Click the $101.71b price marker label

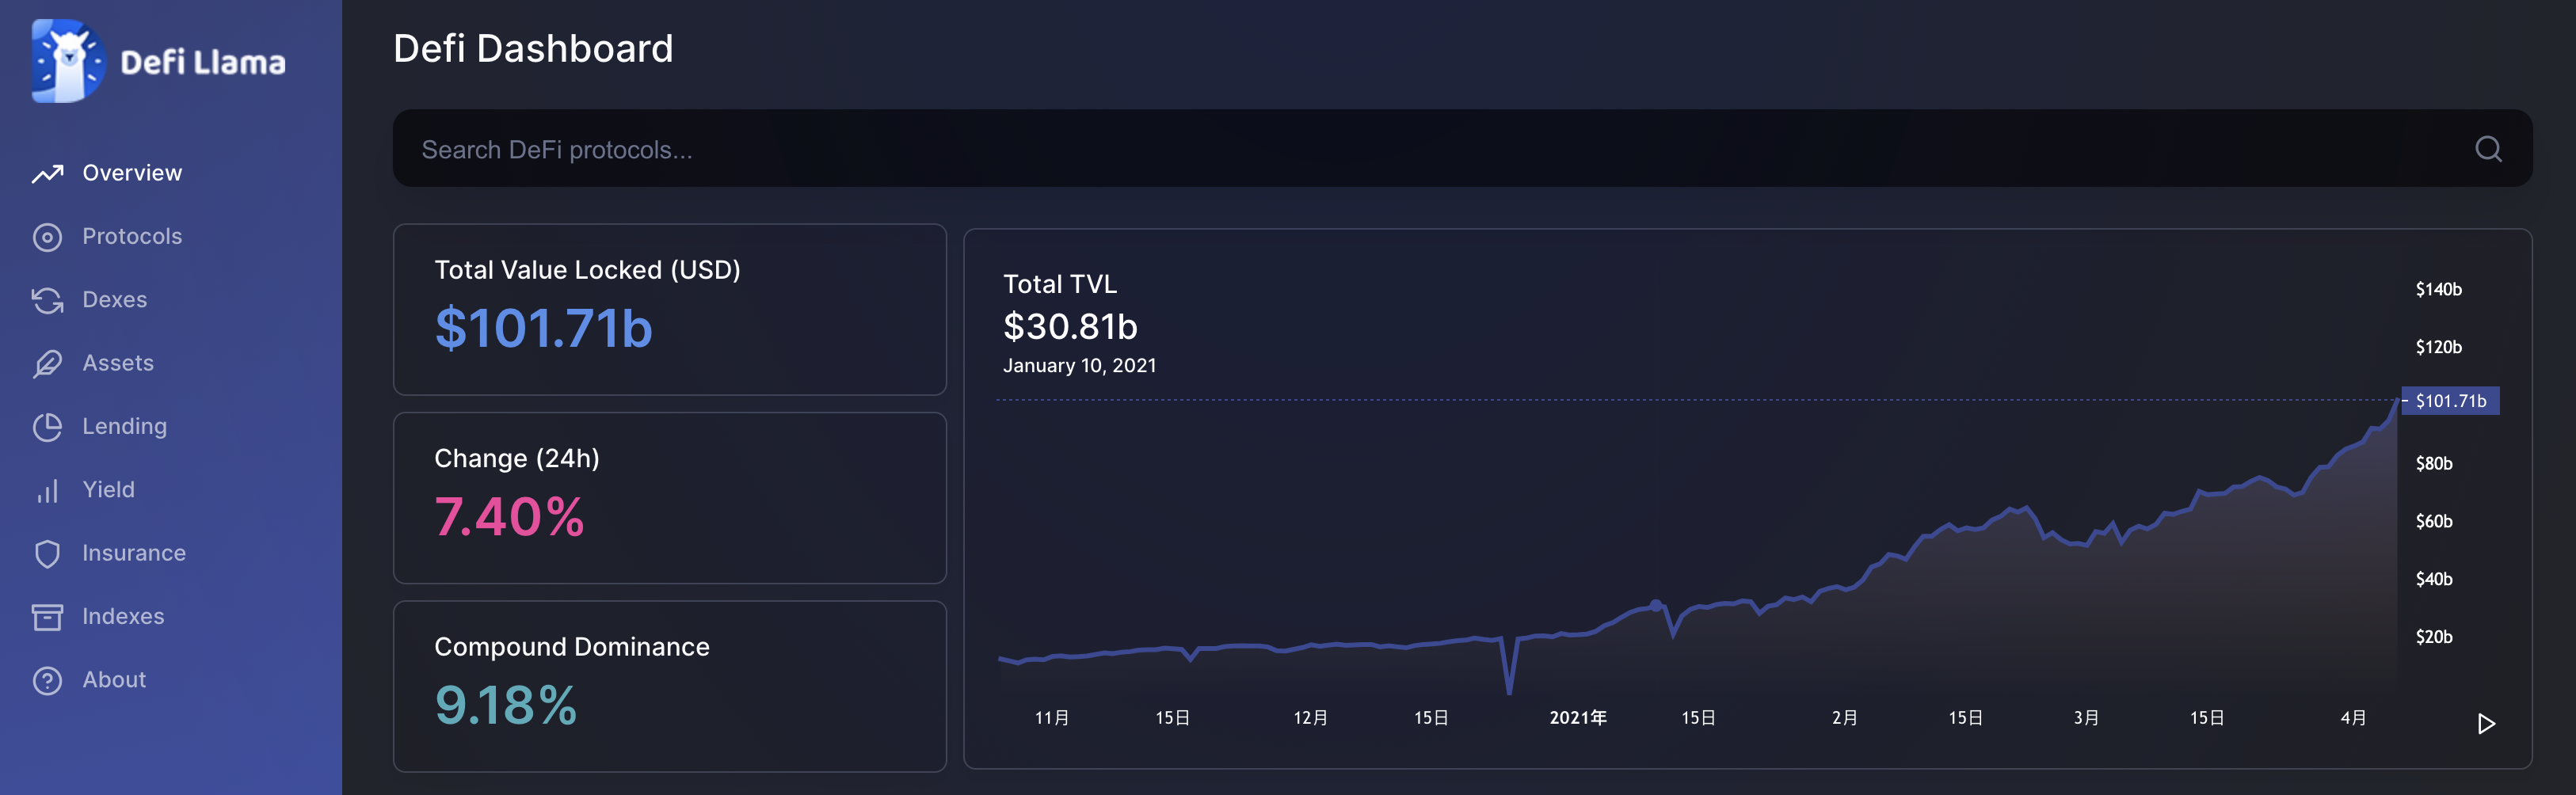pos(2449,401)
